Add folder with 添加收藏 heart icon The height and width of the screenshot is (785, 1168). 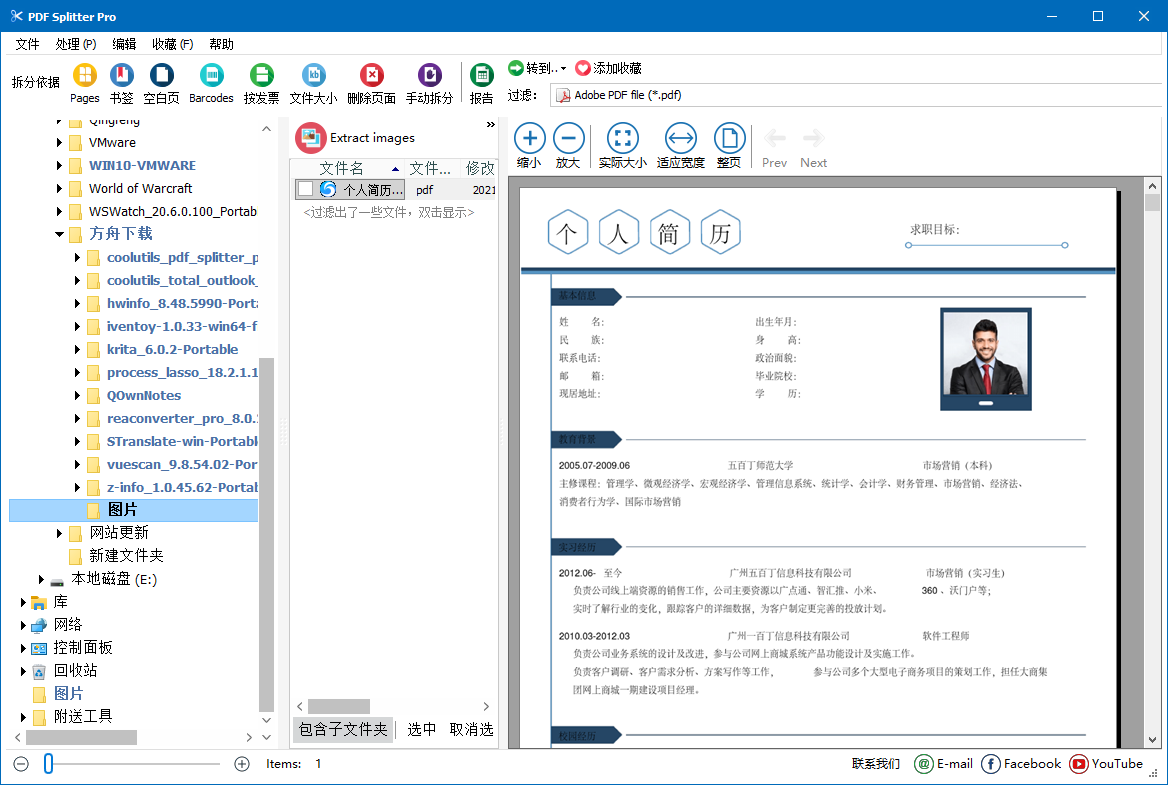click(x=609, y=68)
